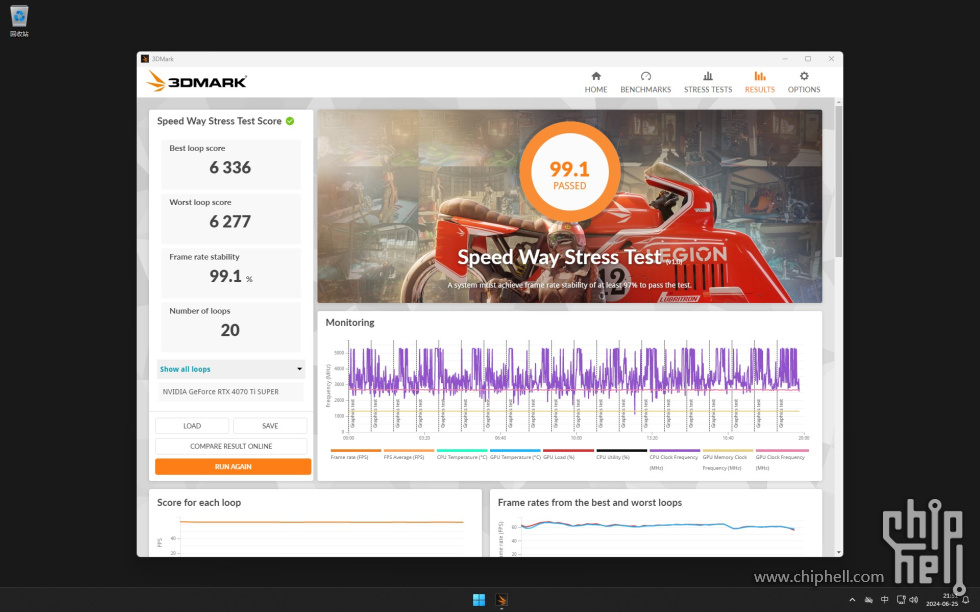Screen dimensions: 980x612
Task: Click the 3DMark logo in the header
Action: pos(196,81)
